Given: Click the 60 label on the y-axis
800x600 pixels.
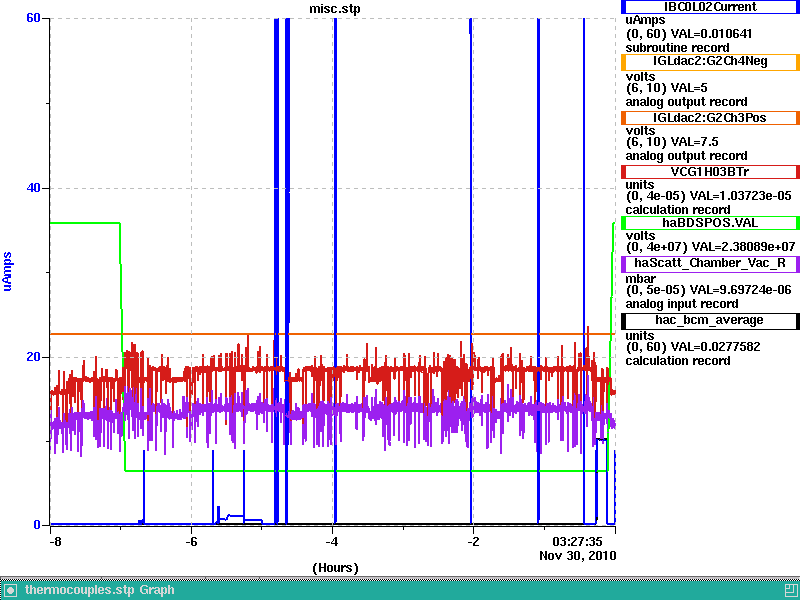Looking at the screenshot, I should click(x=33, y=18).
